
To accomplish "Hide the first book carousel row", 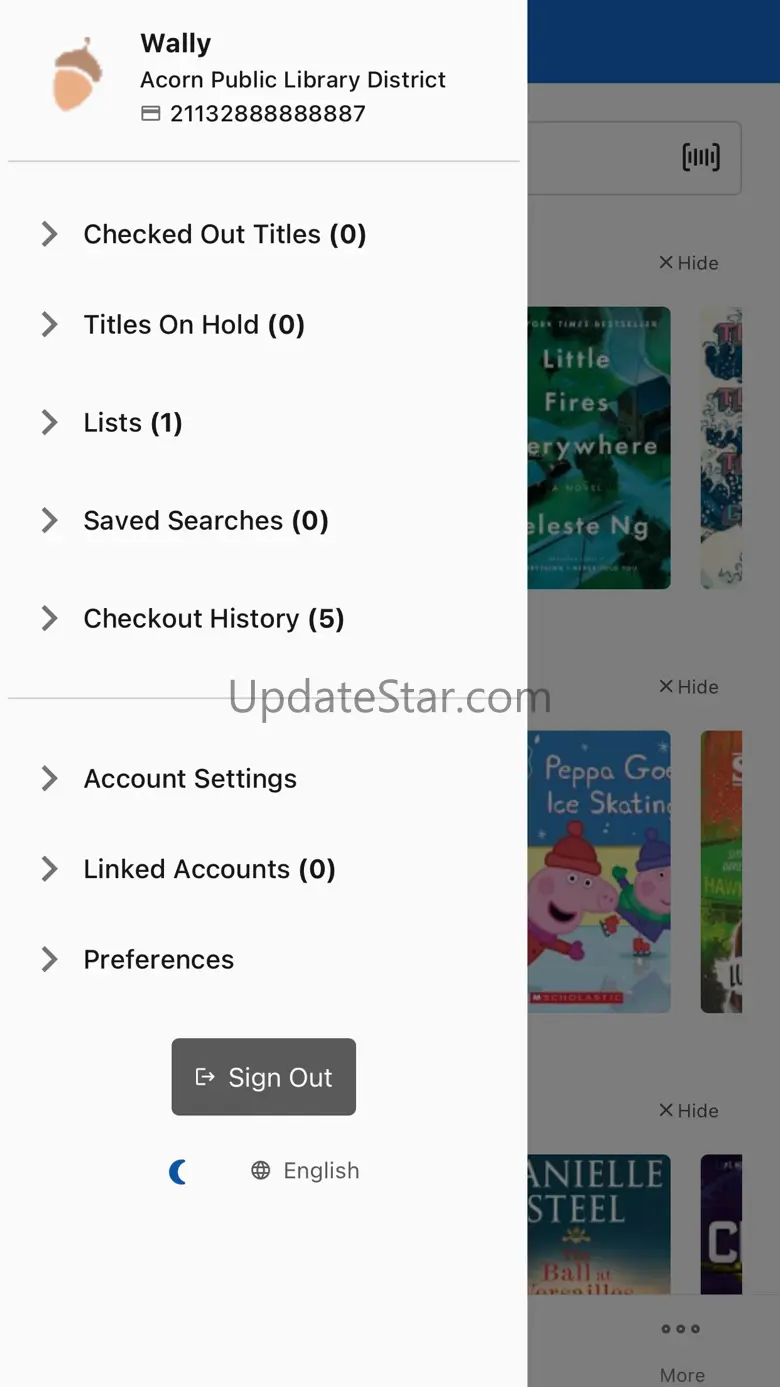I will click(x=689, y=263).
